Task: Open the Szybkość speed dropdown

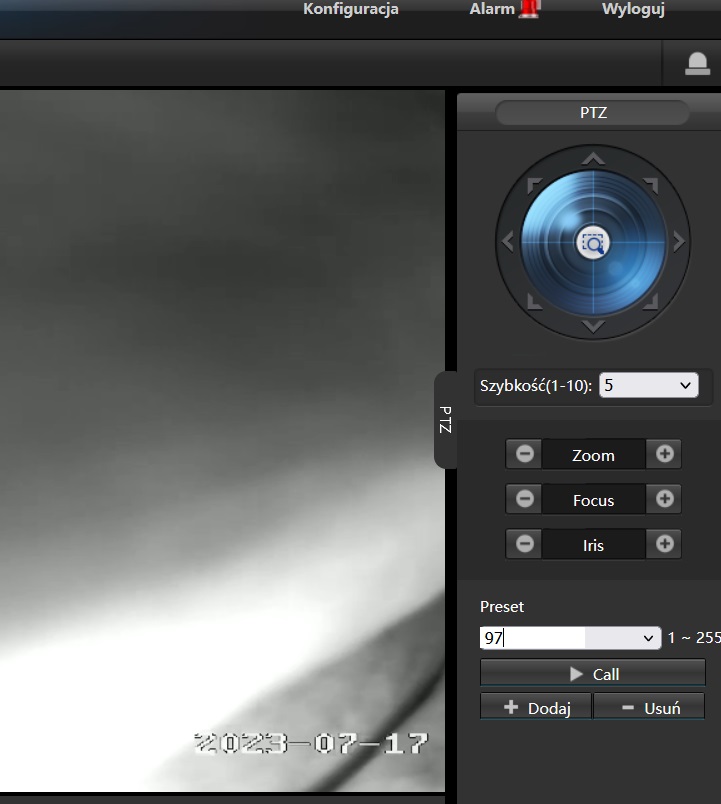Action: (x=649, y=385)
